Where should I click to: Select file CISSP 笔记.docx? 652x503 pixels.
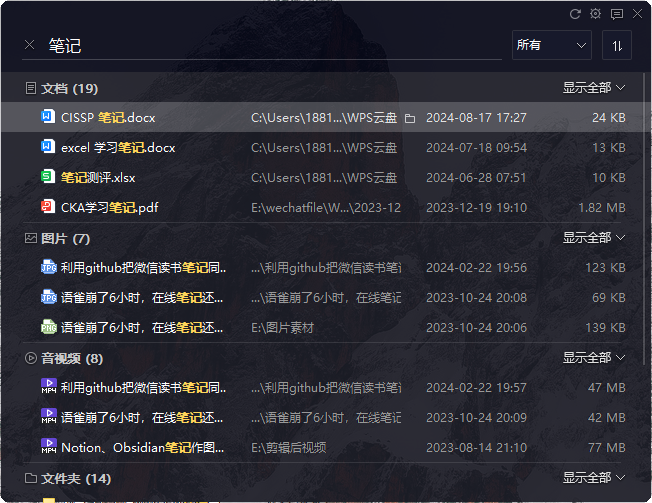coord(108,118)
